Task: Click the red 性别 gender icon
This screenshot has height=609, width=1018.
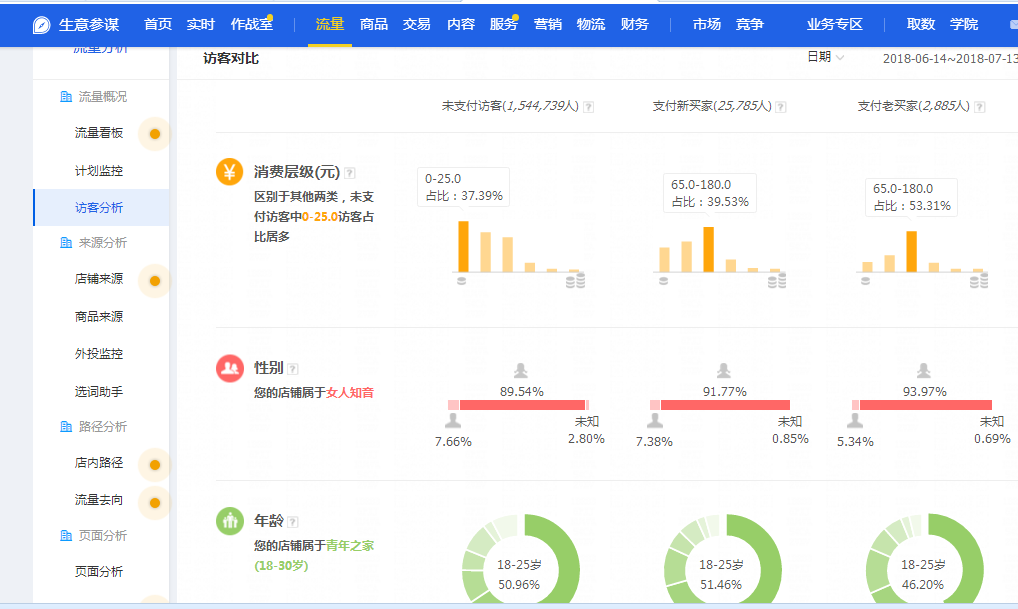Action: pos(230,368)
